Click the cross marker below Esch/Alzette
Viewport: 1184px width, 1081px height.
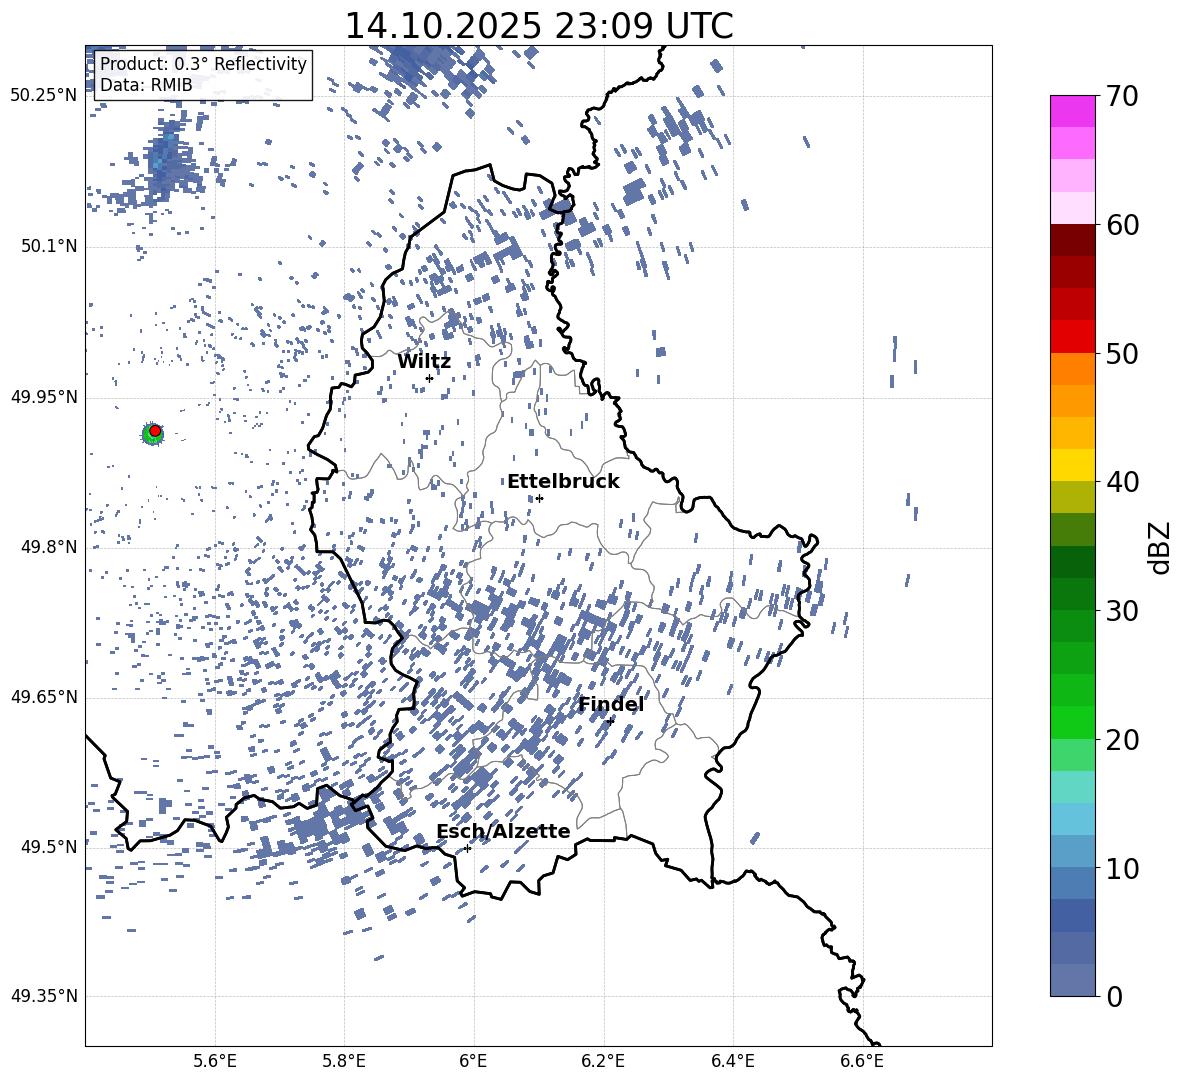click(467, 848)
